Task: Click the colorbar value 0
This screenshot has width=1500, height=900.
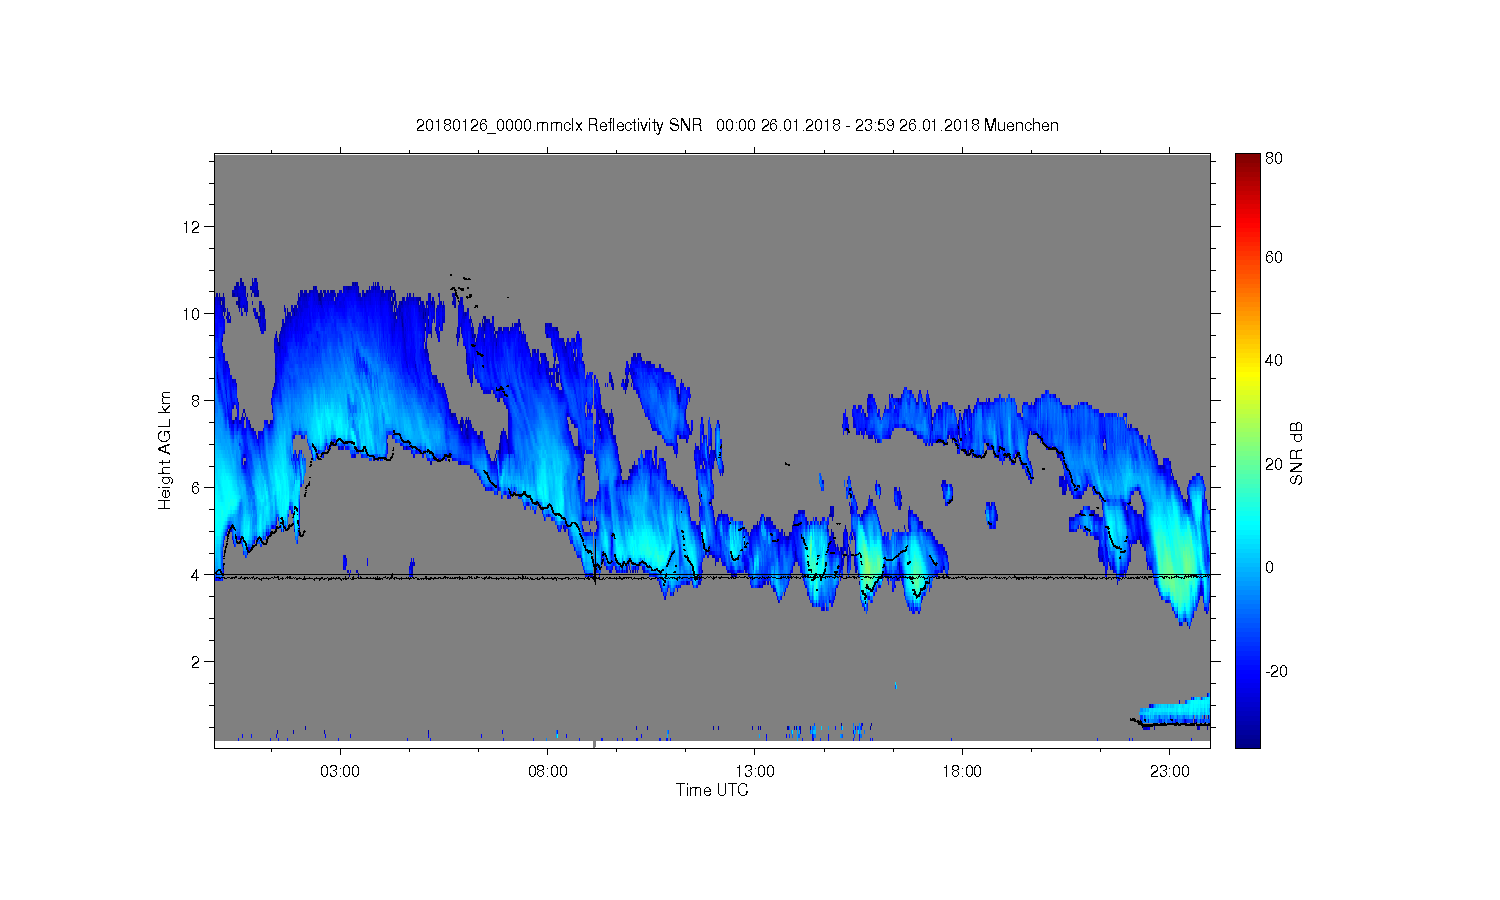Action: [1270, 568]
